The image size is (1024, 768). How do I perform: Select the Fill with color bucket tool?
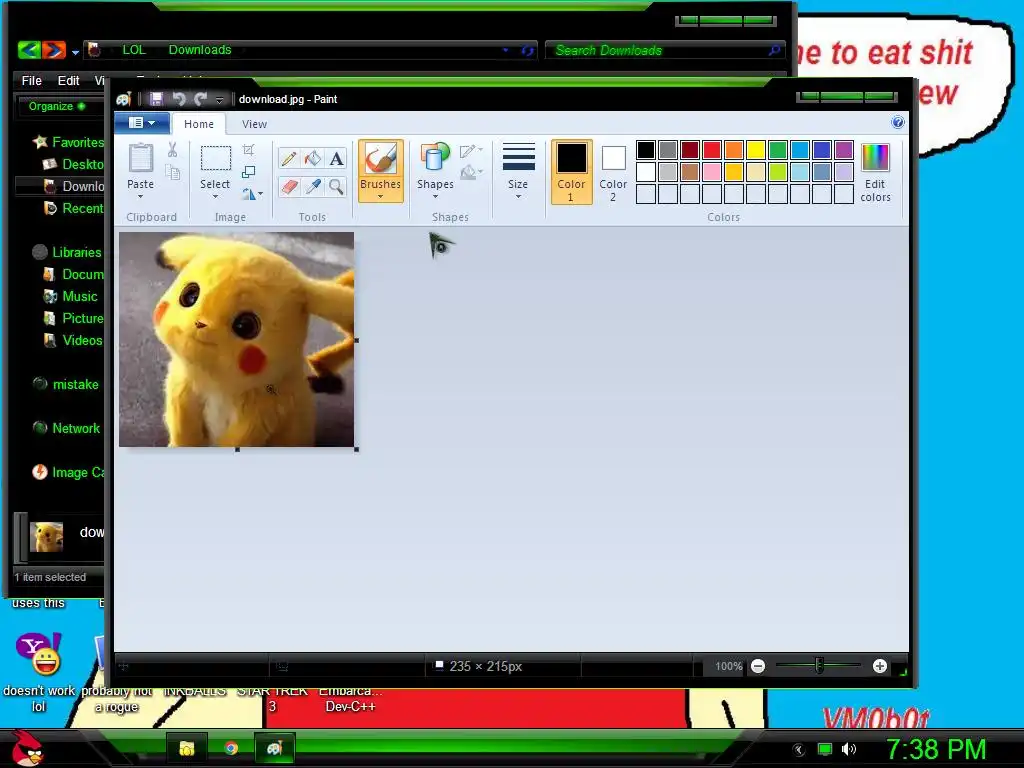point(313,159)
